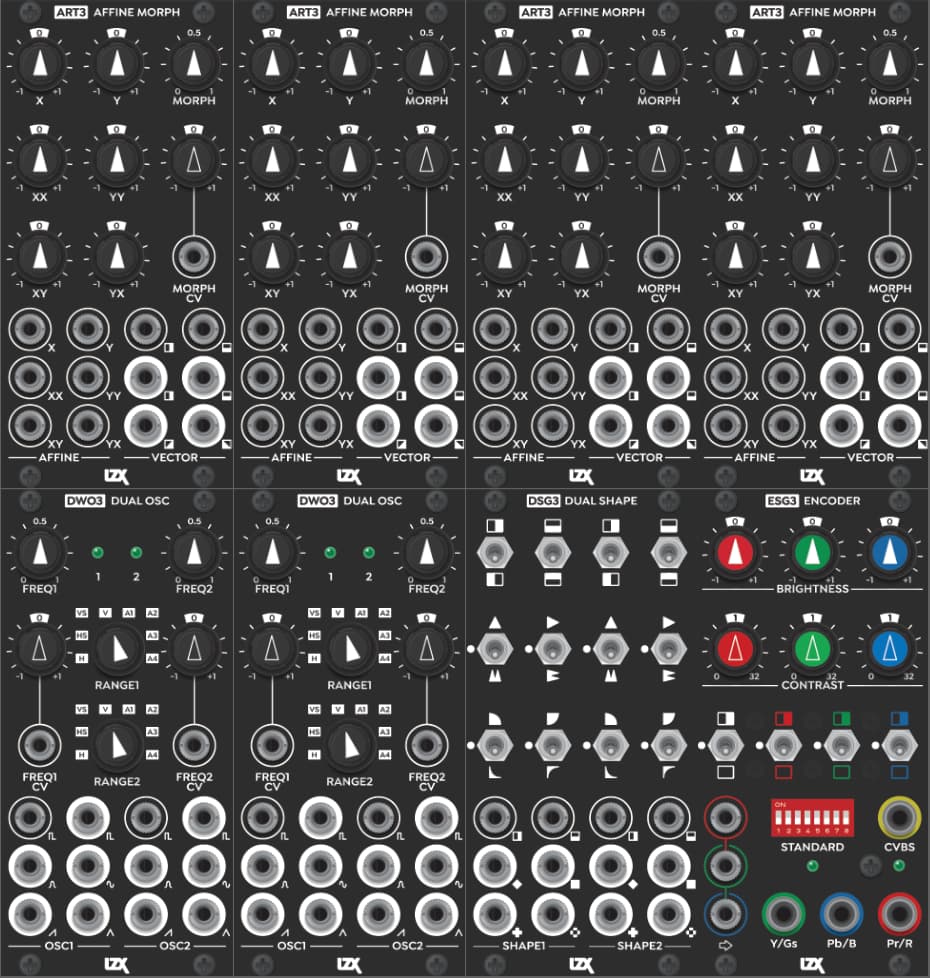
Task: Click the red STANDARD DIP switch bank
Action: (812, 817)
